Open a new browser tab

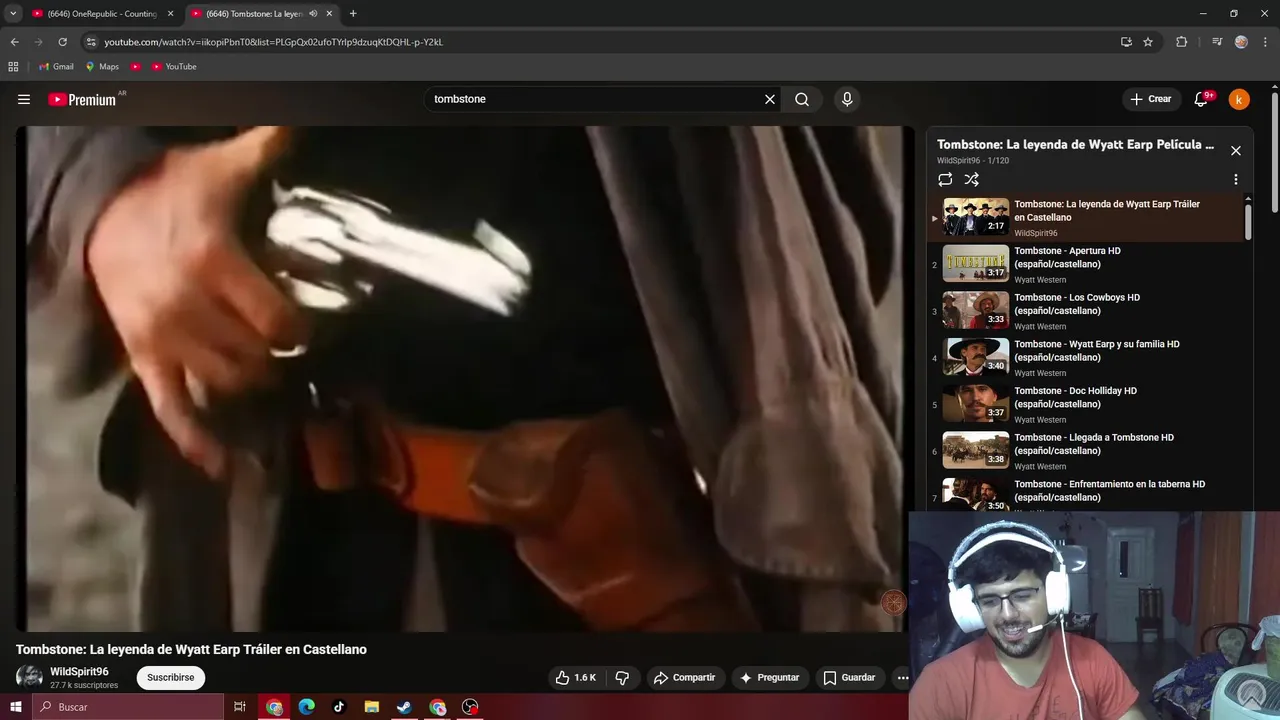tap(353, 14)
